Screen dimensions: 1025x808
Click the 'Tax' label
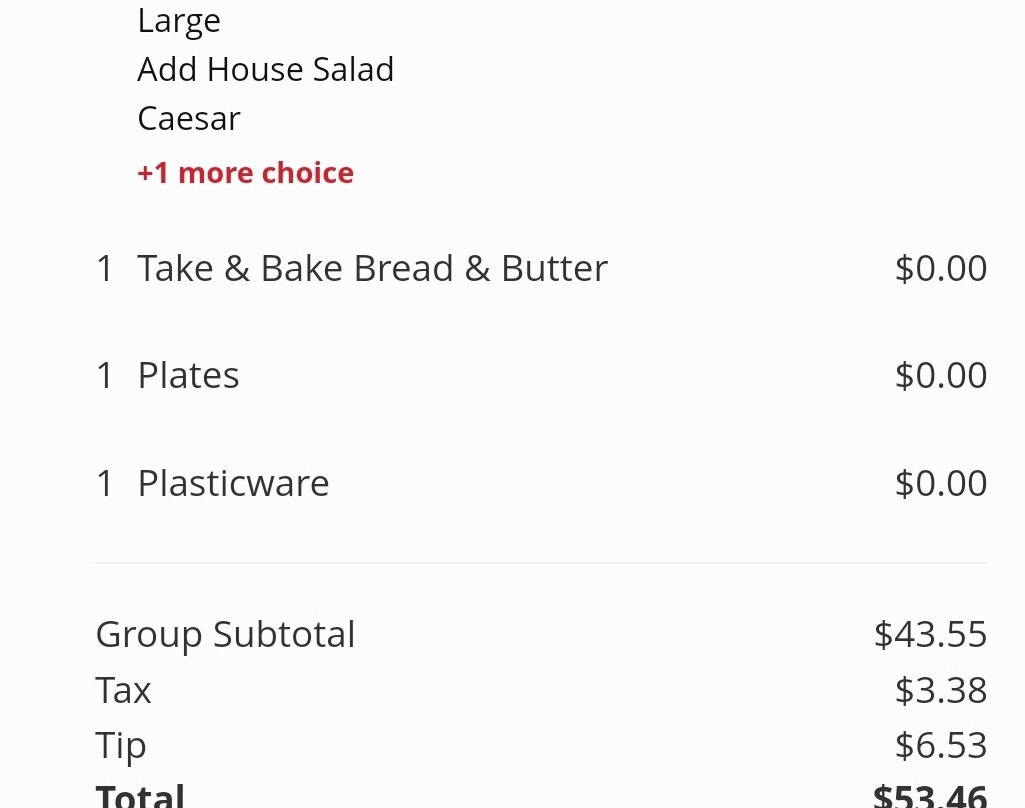[123, 691]
